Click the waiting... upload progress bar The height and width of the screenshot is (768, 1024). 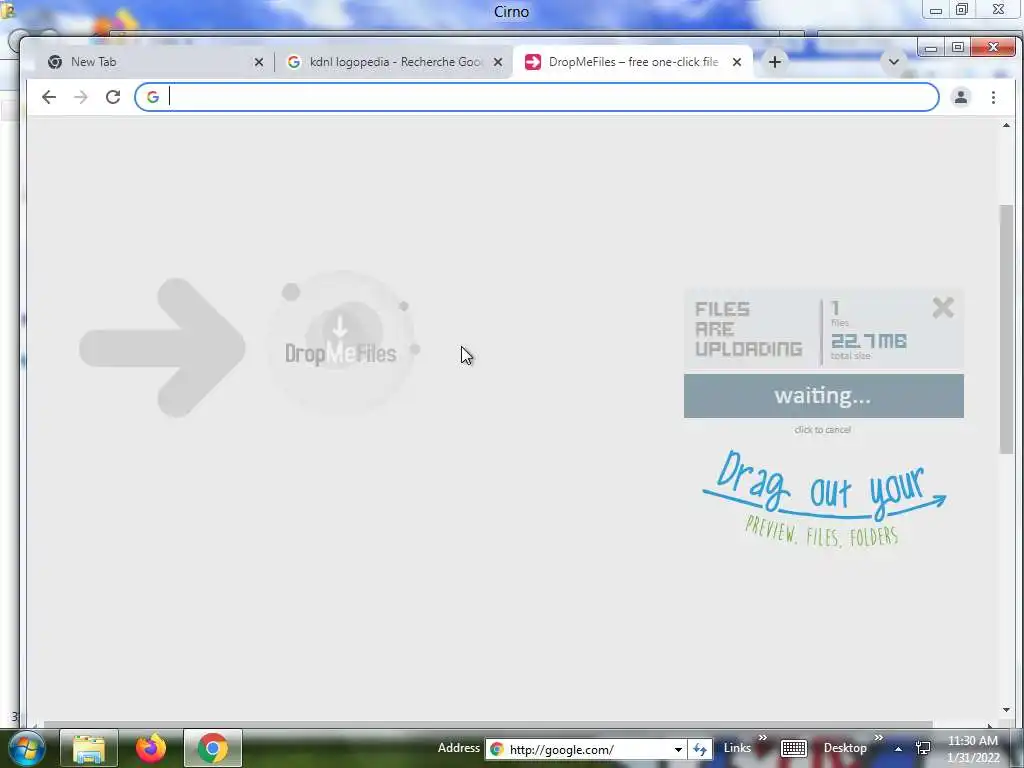824,396
